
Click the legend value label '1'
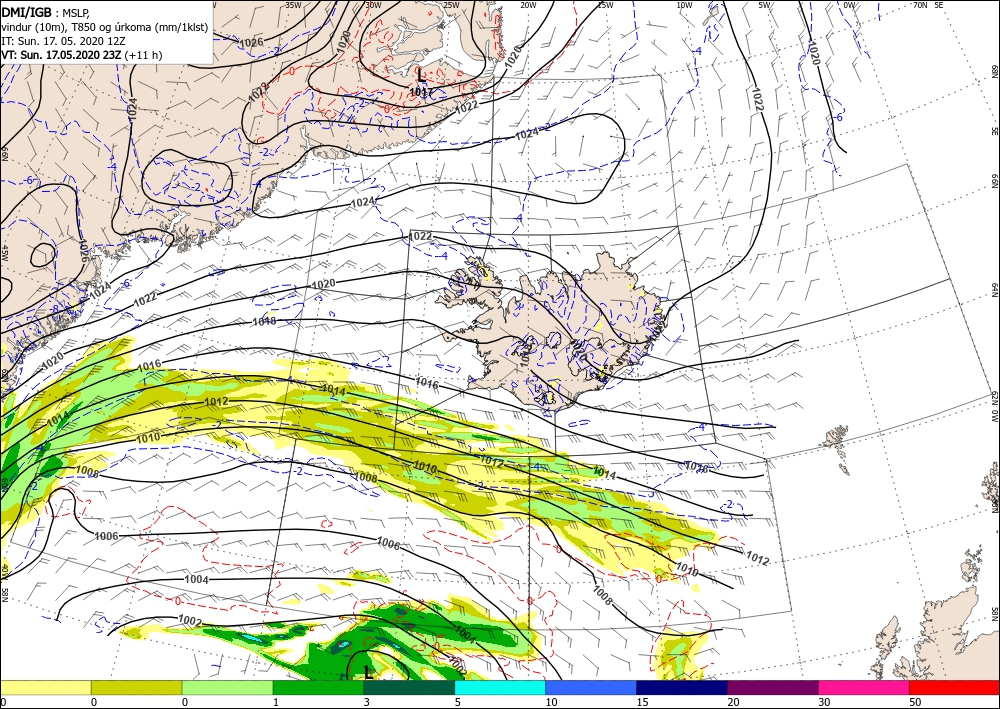pyautogui.click(x=276, y=702)
